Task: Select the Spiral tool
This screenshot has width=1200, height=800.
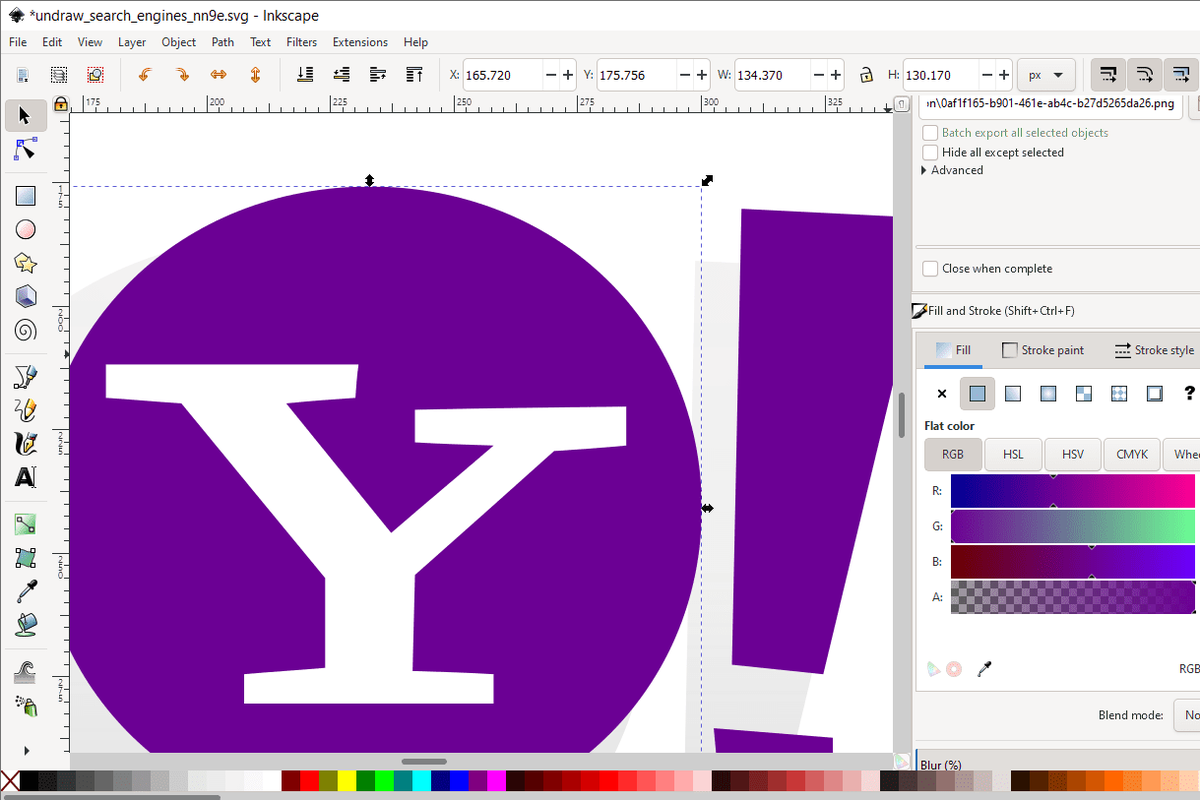Action: point(26,330)
